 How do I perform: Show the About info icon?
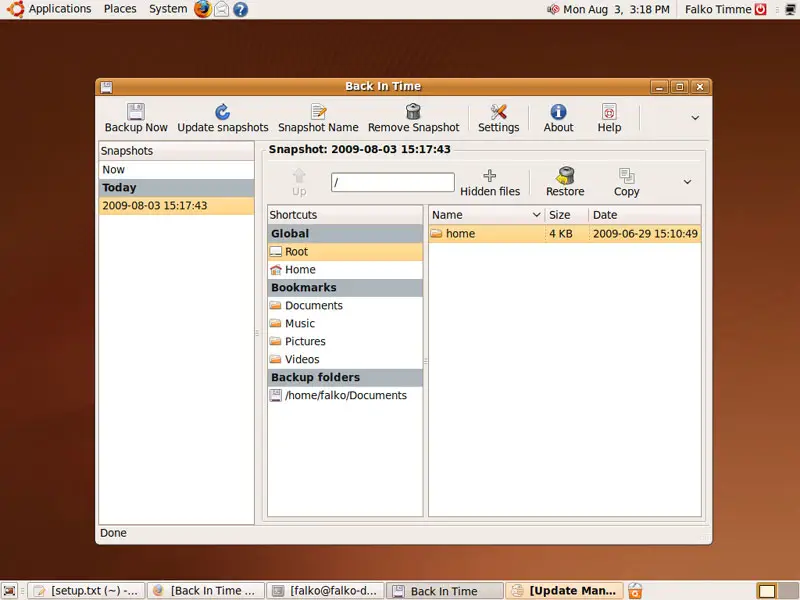[558, 112]
